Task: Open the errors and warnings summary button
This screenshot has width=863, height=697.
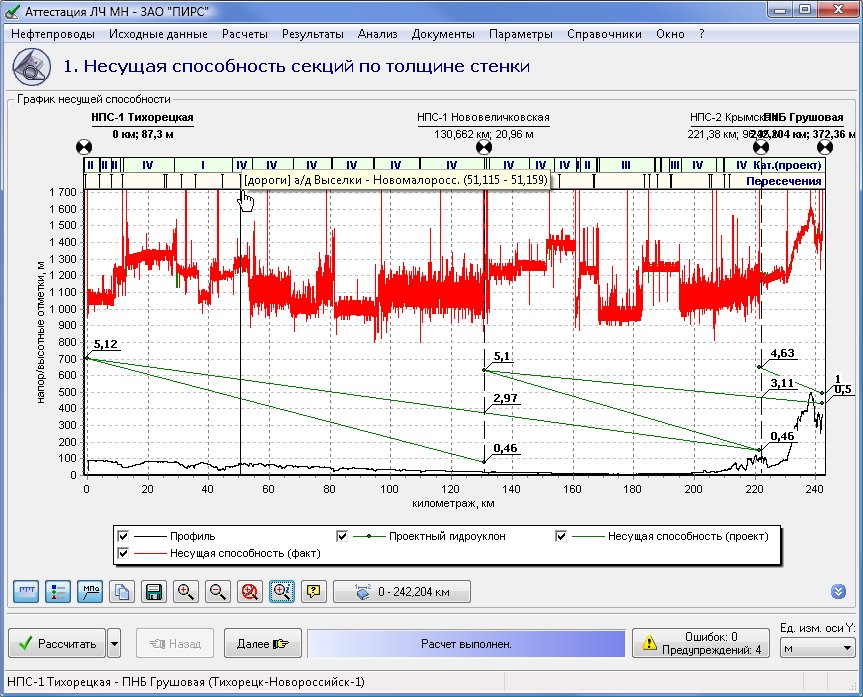Action: [x=701, y=644]
